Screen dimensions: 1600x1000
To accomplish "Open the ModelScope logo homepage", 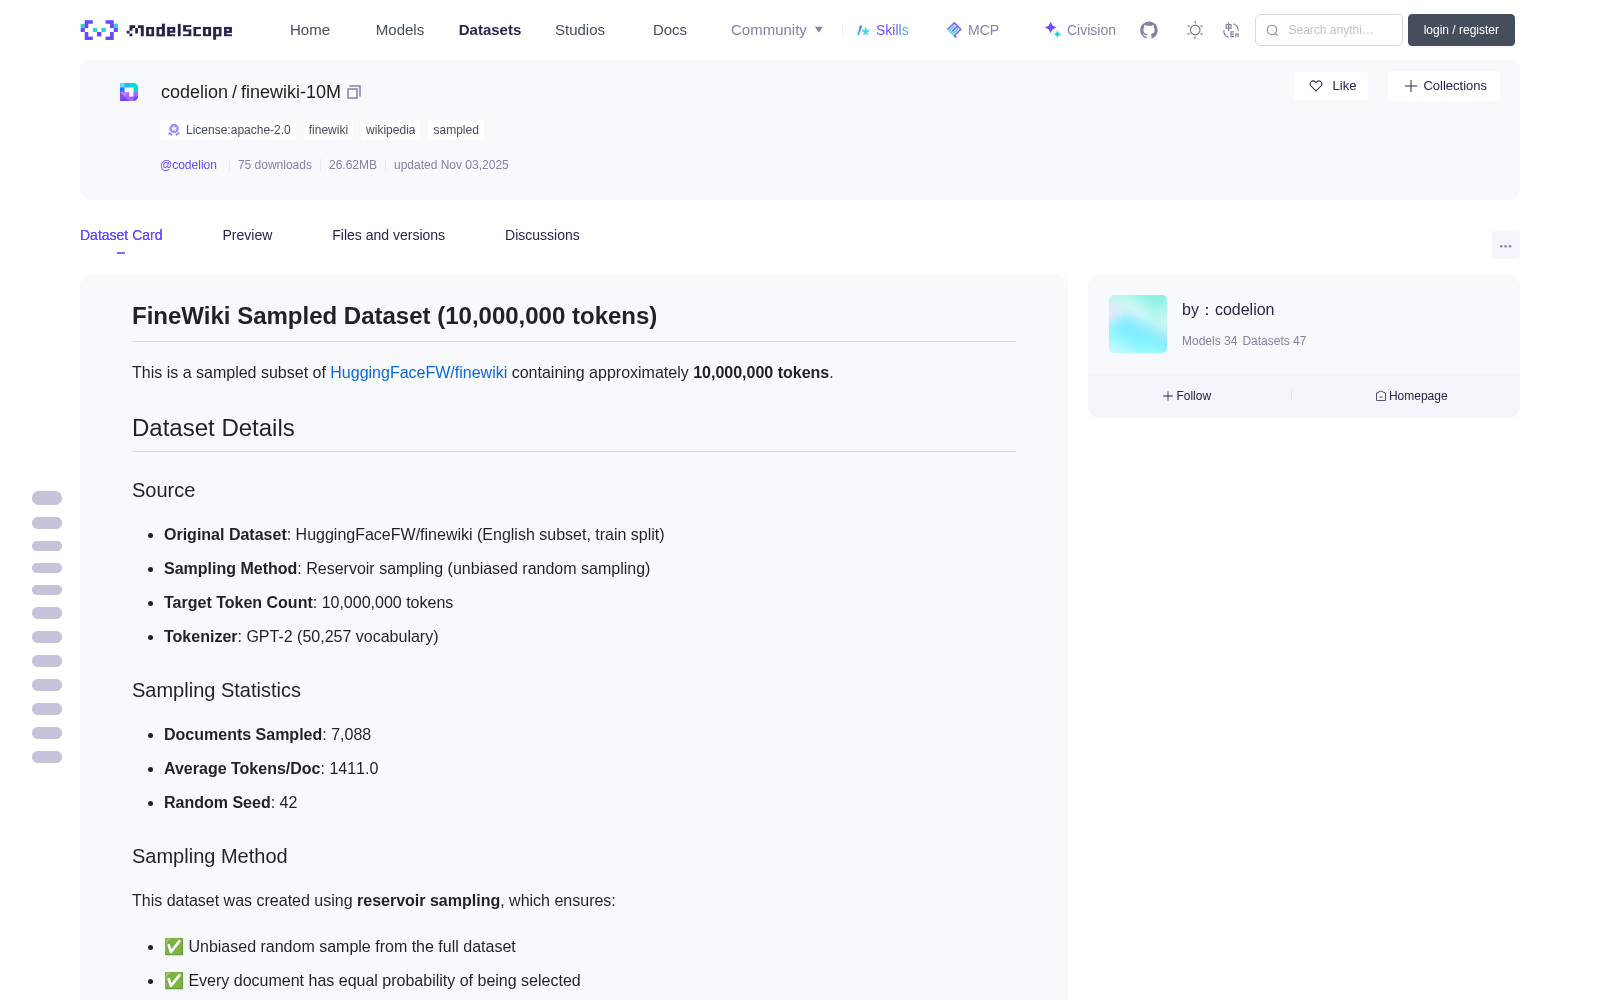I will click(x=156, y=30).
